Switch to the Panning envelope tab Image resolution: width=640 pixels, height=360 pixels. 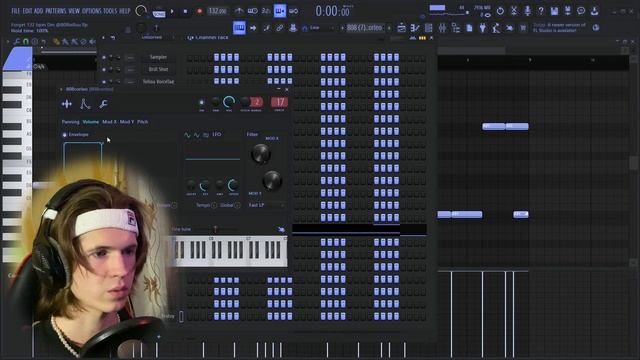tap(70, 122)
